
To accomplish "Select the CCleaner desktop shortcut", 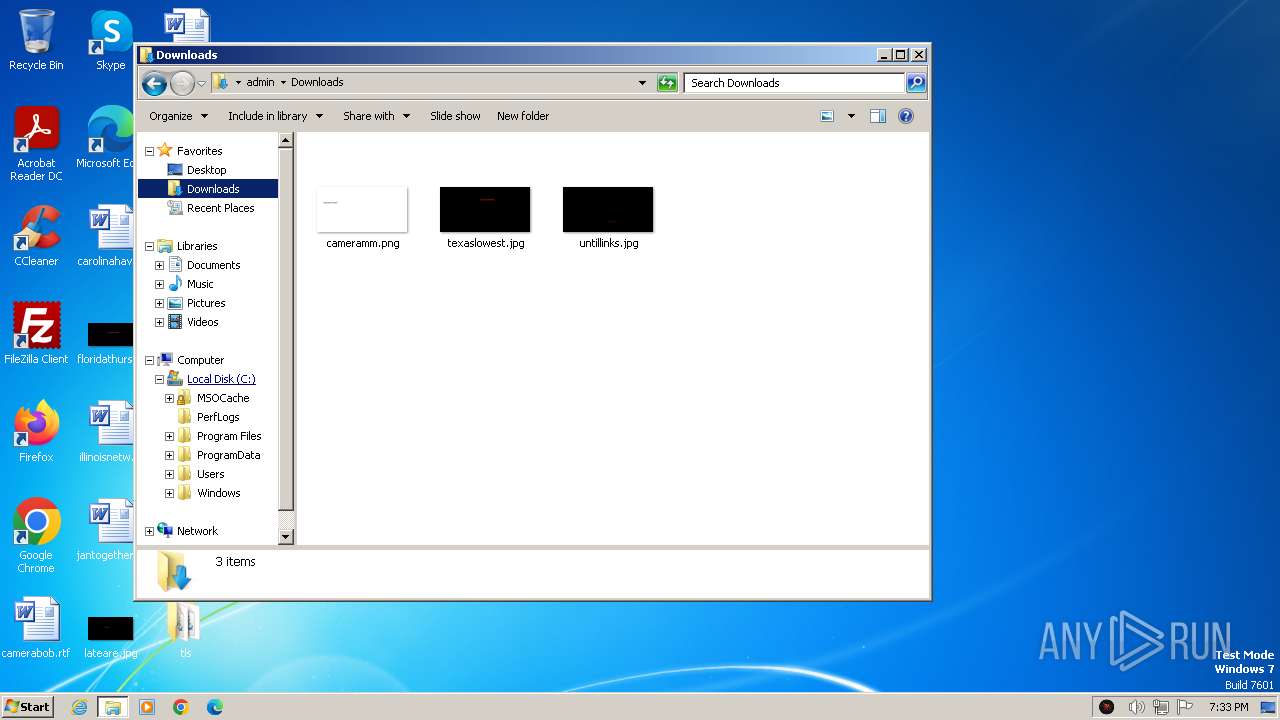I will click(x=36, y=236).
